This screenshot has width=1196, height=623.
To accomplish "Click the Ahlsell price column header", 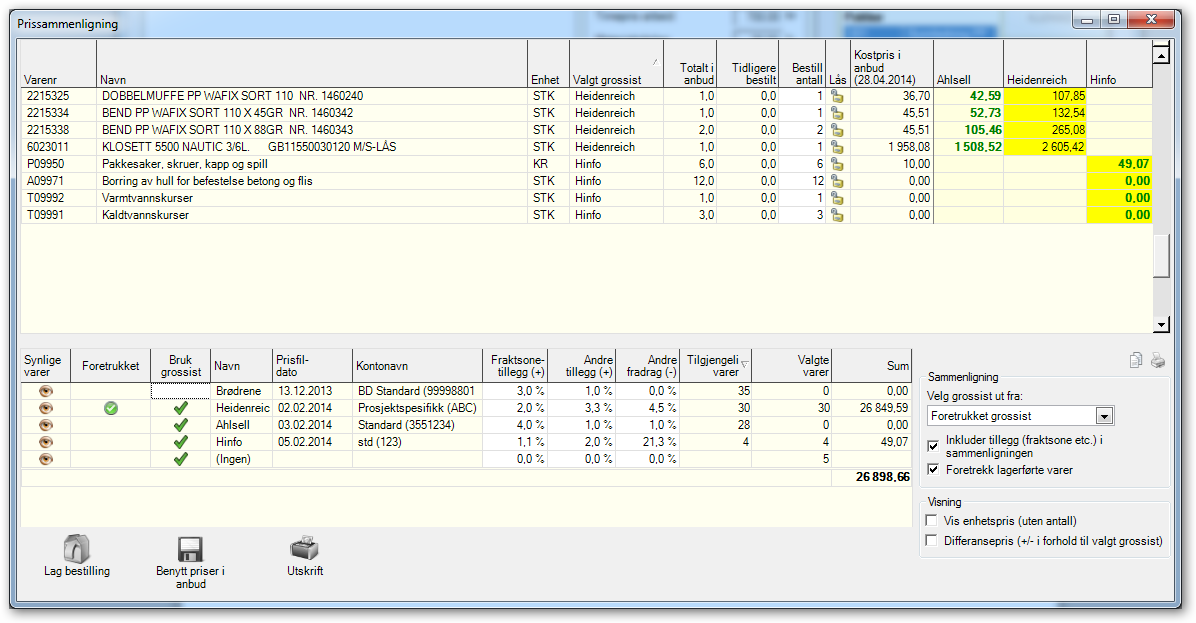I will coord(969,63).
